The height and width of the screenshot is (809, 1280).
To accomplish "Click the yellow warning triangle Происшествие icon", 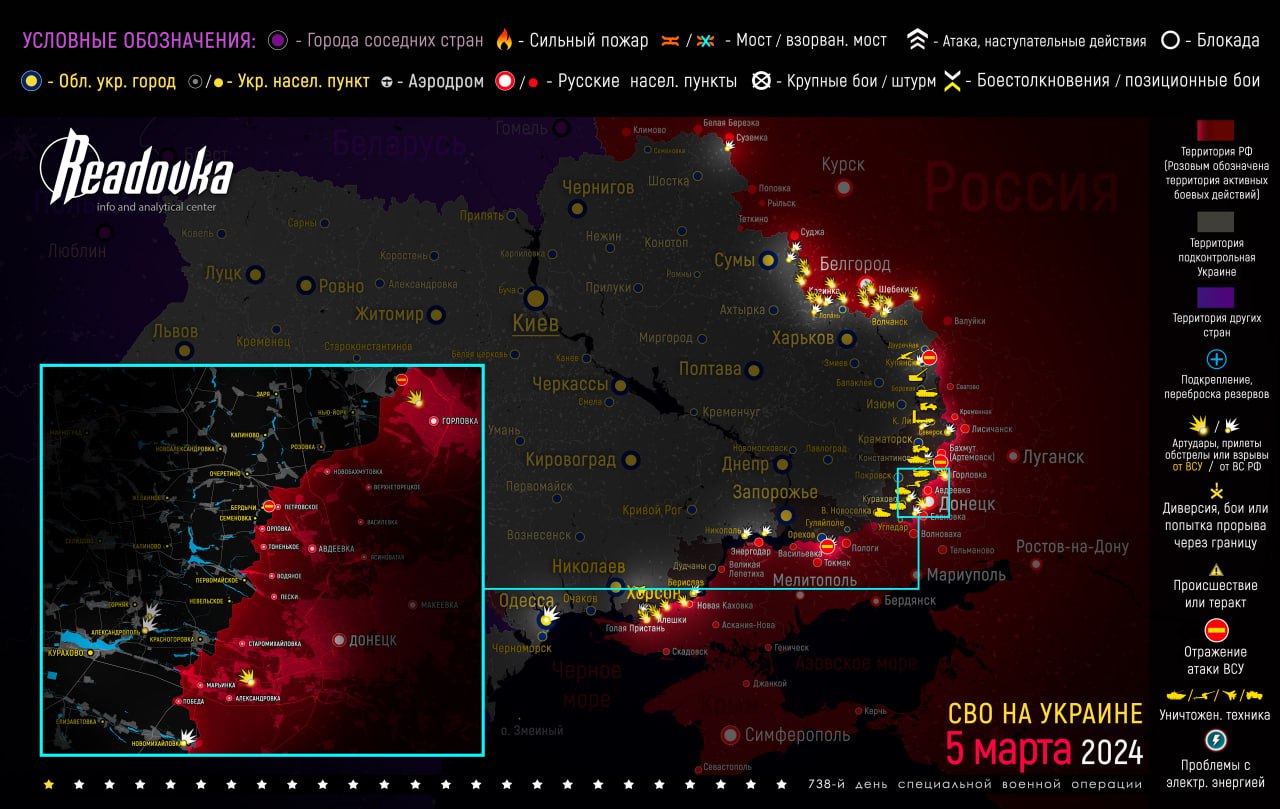I will (x=1216, y=568).
